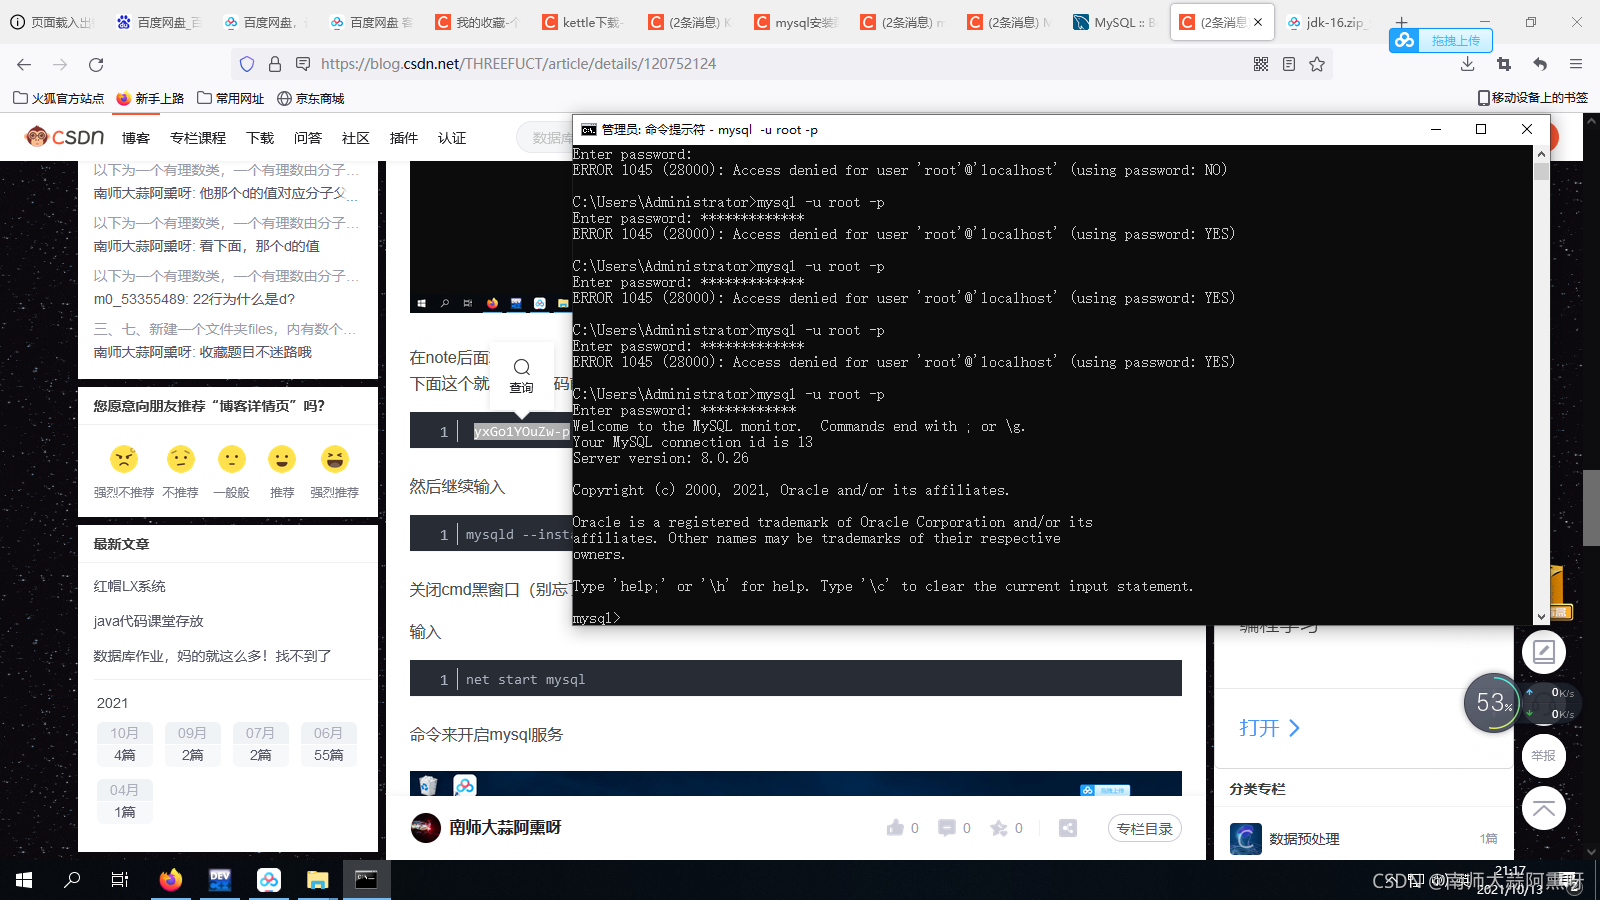
Task: Click the CSDN logo
Action: click(65, 137)
